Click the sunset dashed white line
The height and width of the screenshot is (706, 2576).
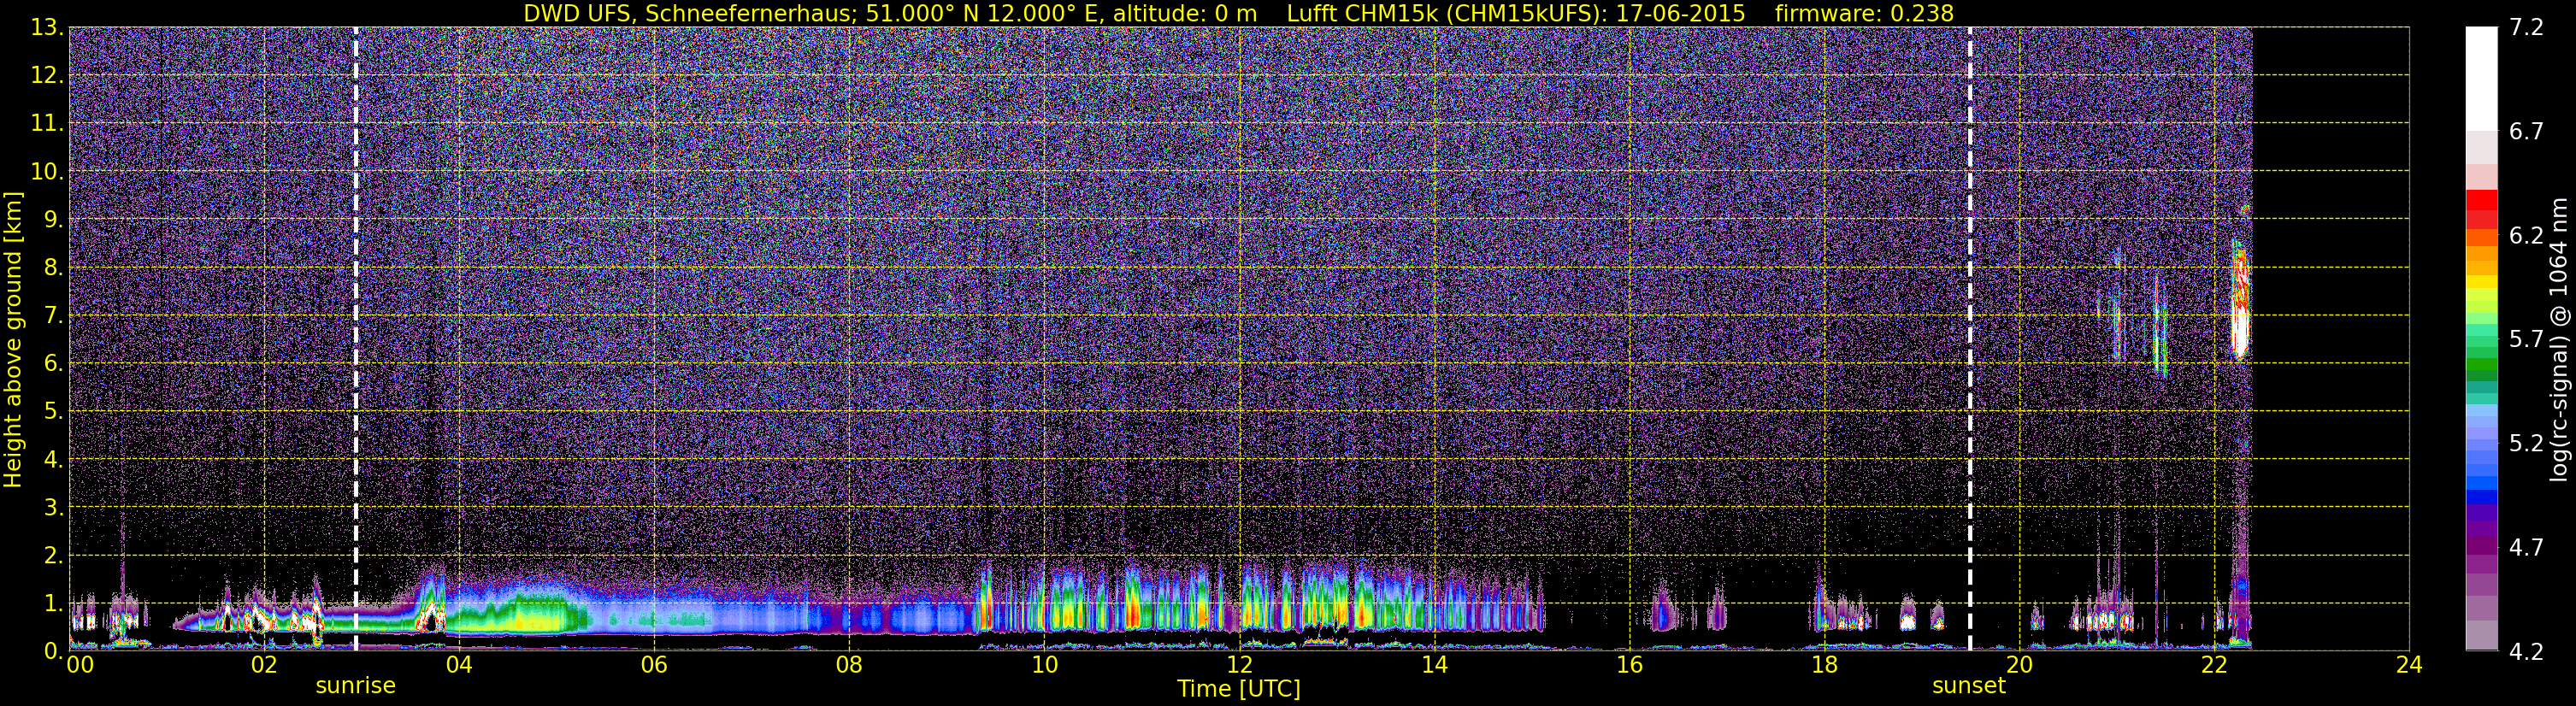(x=1969, y=339)
